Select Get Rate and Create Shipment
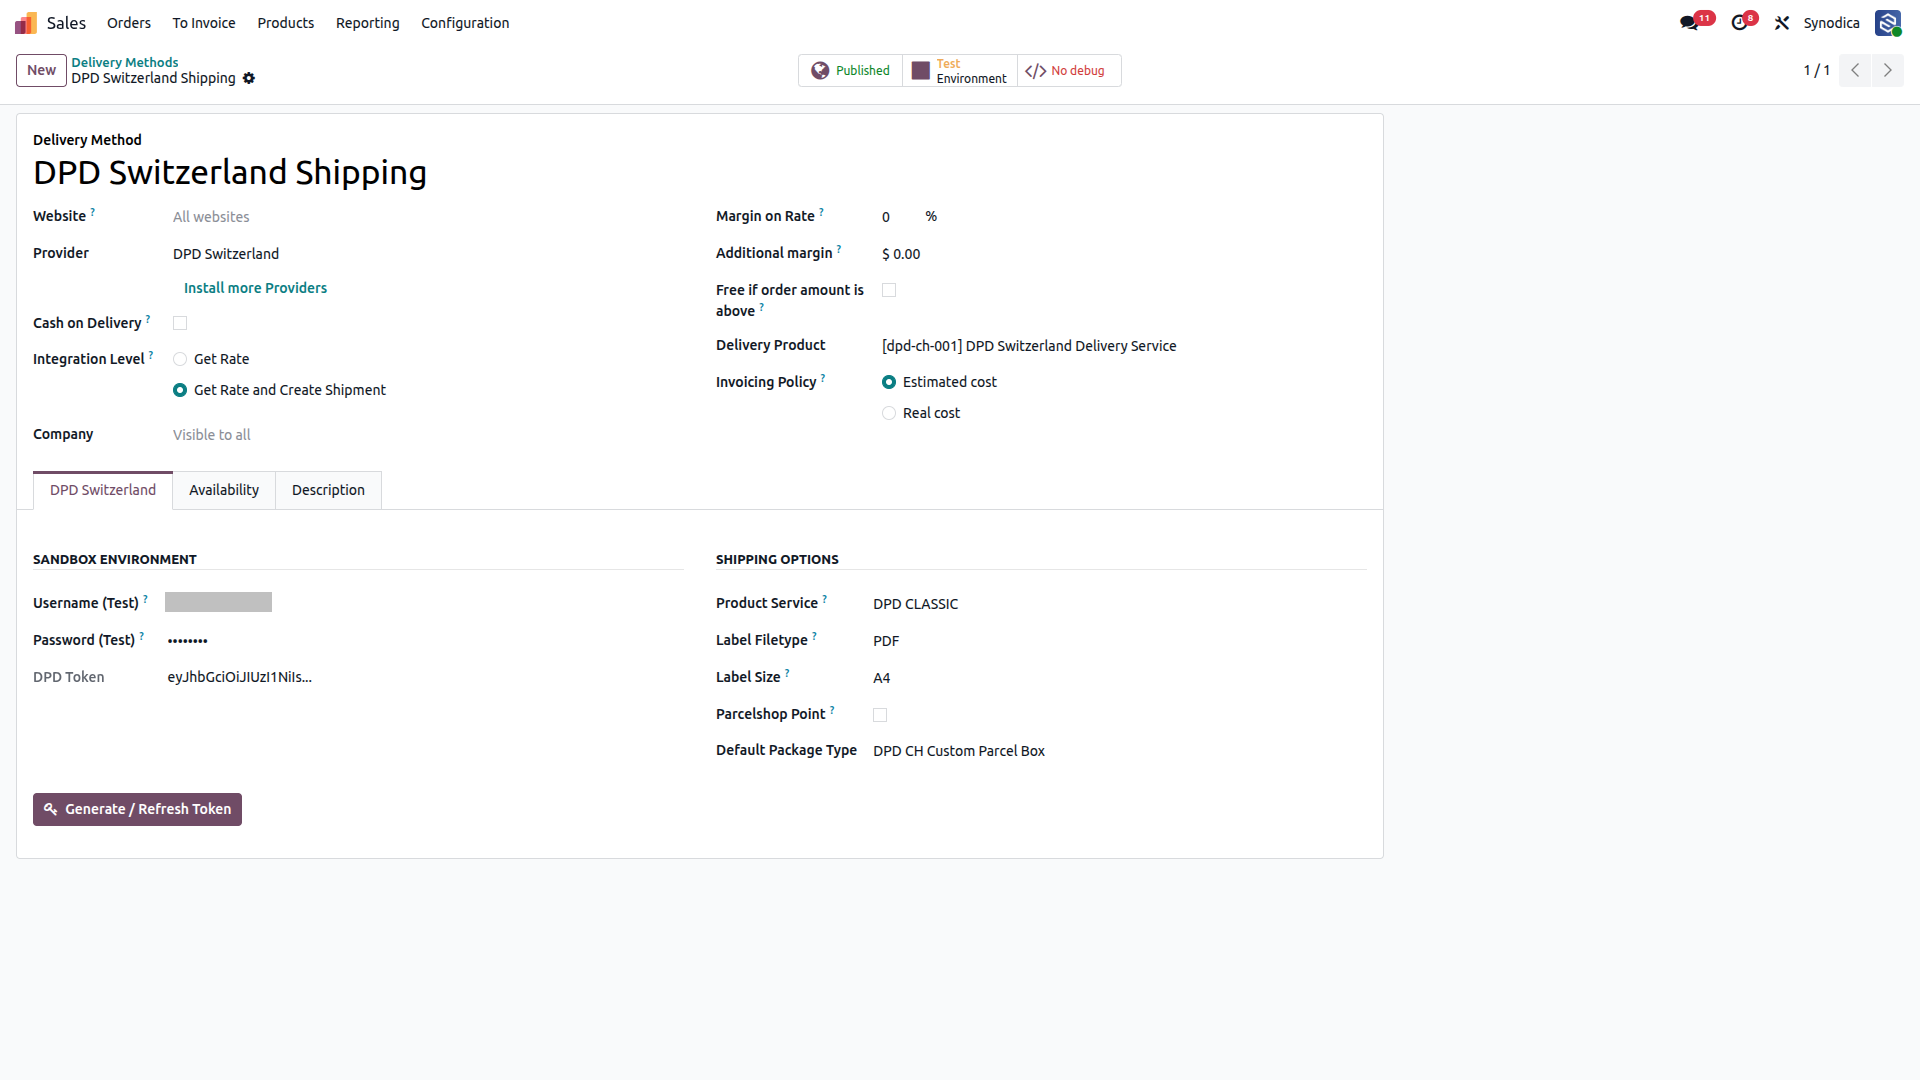 point(180,390)
